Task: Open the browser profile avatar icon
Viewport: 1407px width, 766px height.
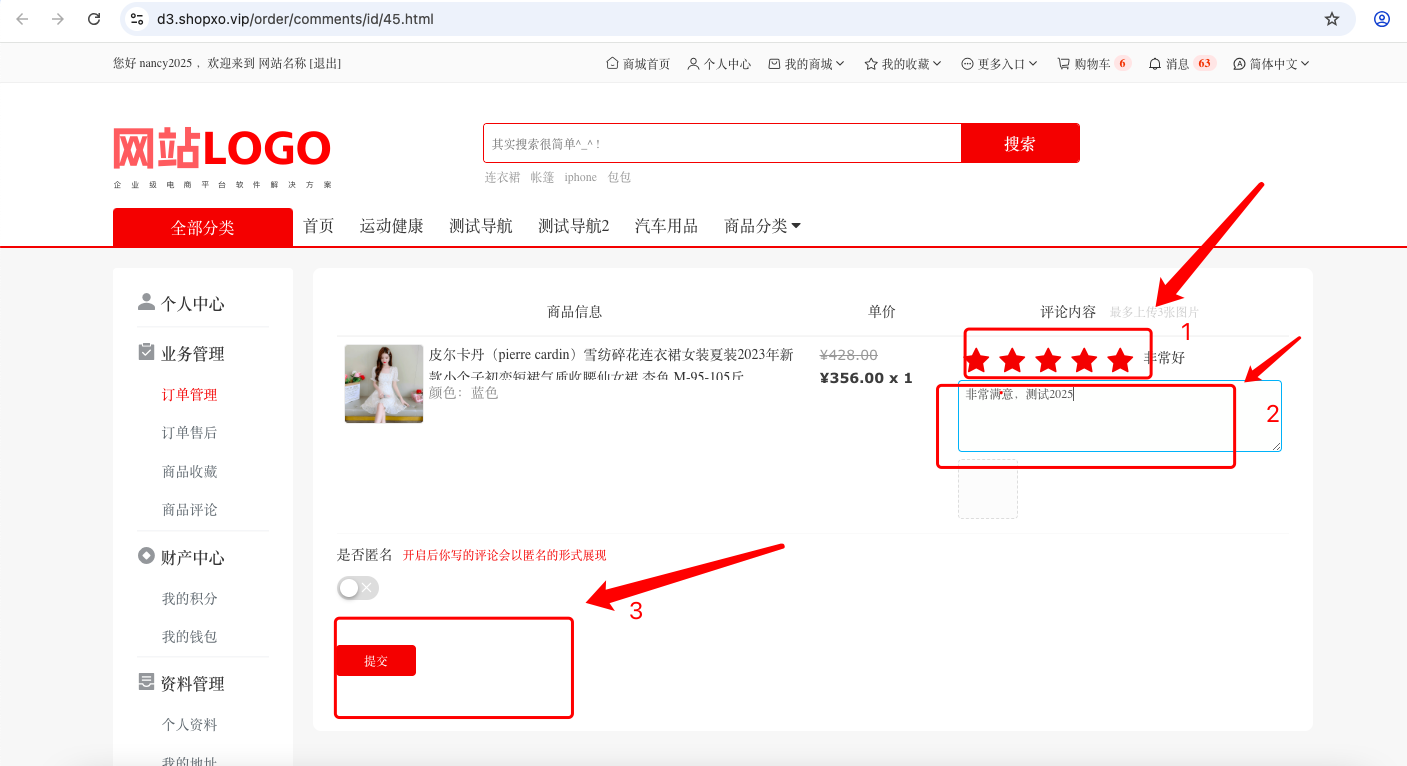Action: pos(1382,19)
